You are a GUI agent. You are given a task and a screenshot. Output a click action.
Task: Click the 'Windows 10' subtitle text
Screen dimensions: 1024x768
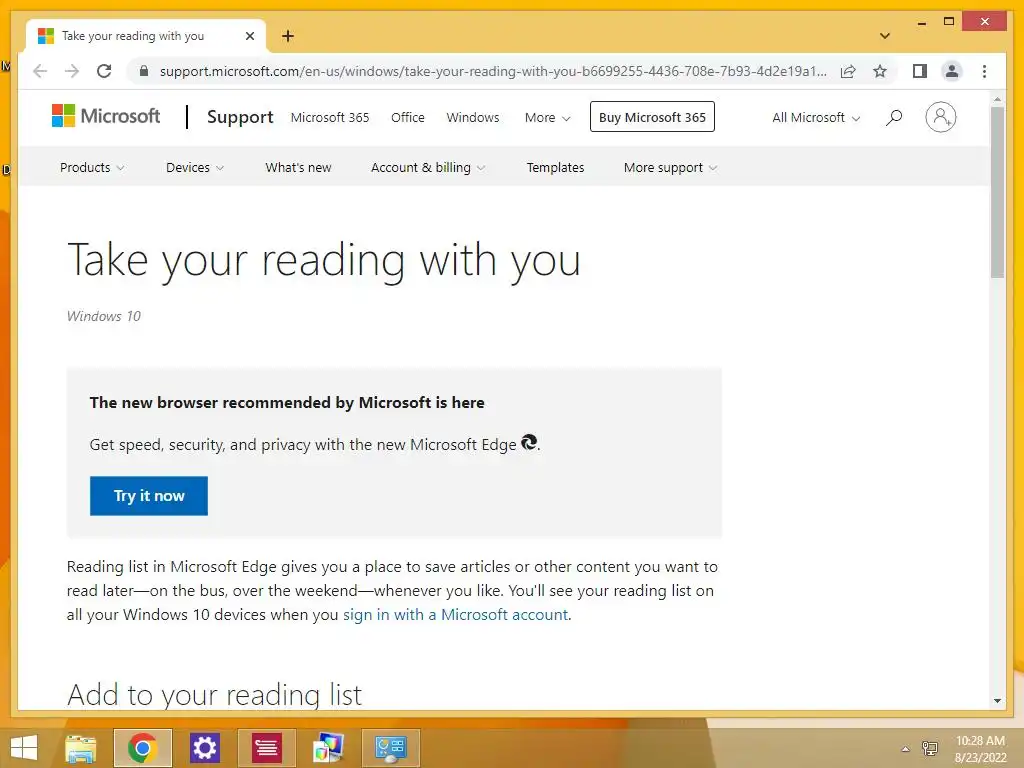pyautogui.click(x=104, y=316)
